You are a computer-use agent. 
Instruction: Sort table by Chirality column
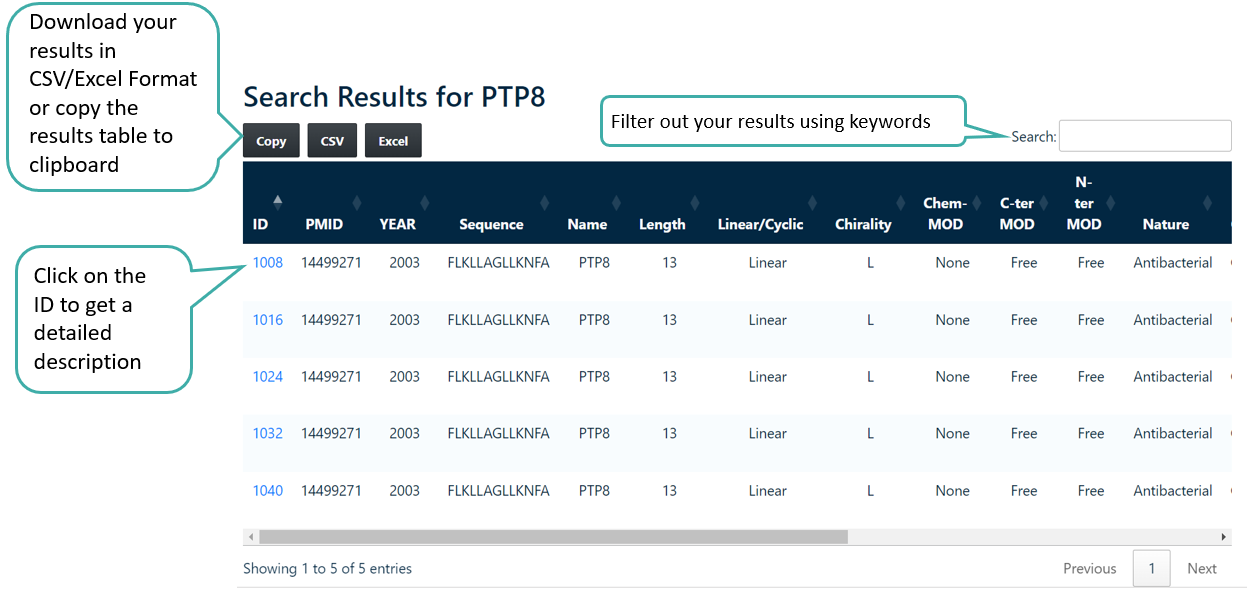coord(863,224)
